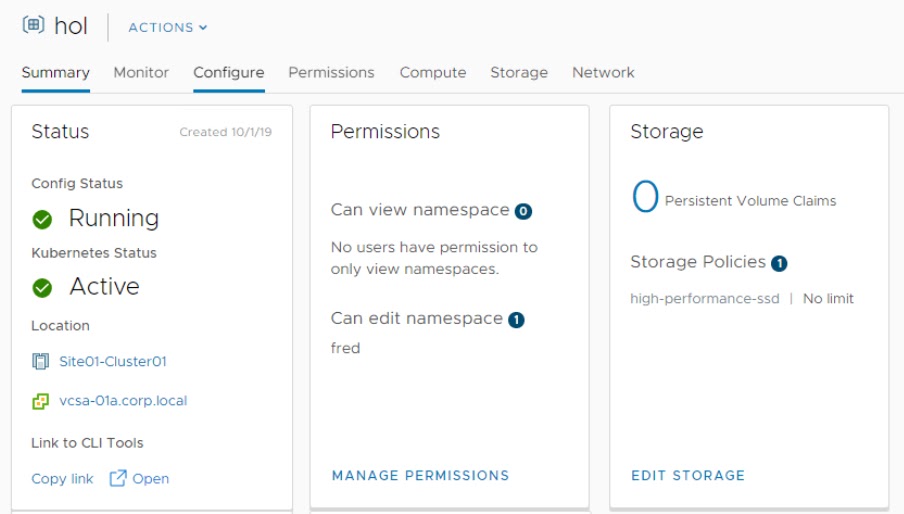Switch to the Monitor tab

pyautogui.click(x=141, y=72)
